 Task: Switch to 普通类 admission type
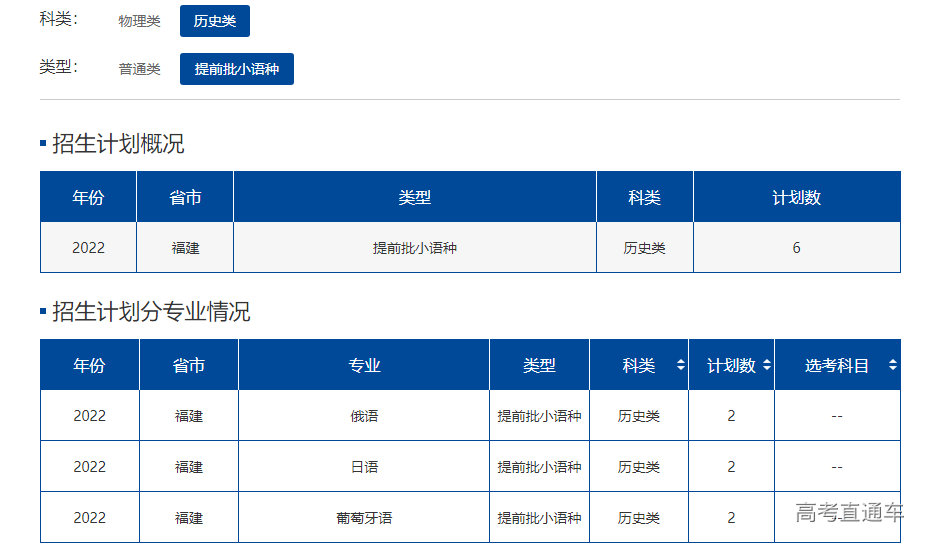(x=139, y=69)
